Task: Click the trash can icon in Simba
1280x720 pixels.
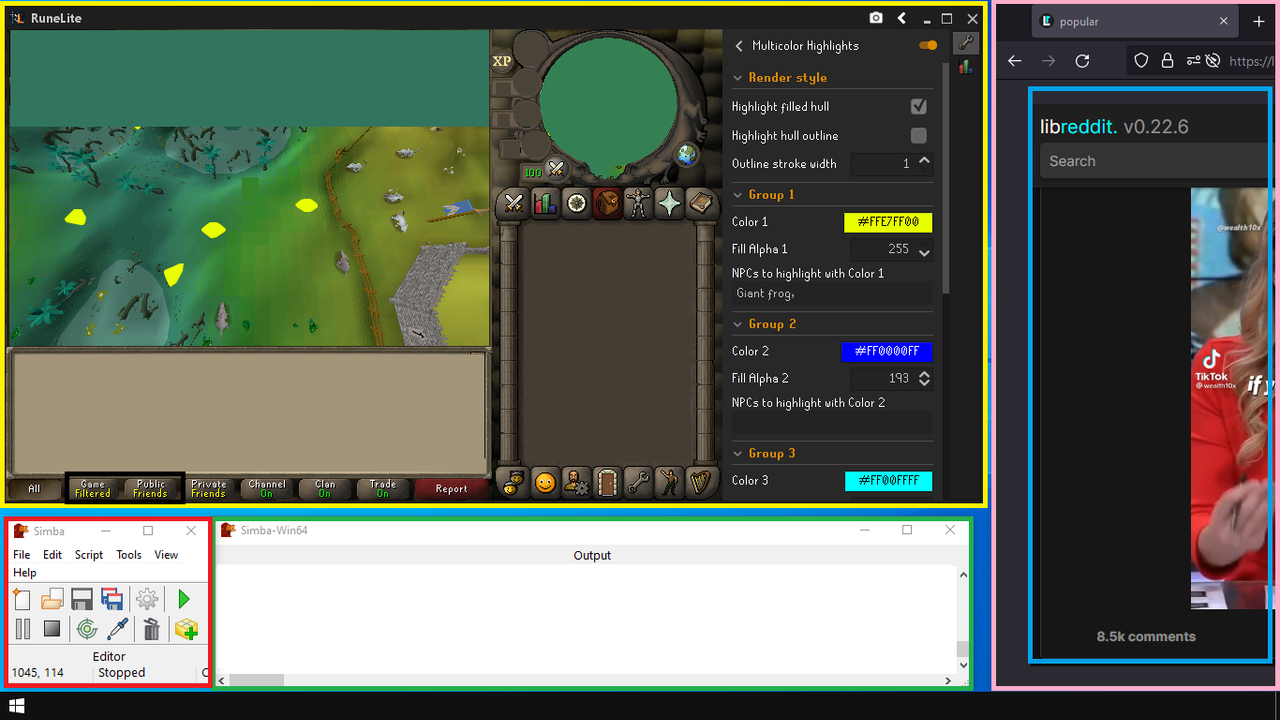Action: click(x=151, y=629)
